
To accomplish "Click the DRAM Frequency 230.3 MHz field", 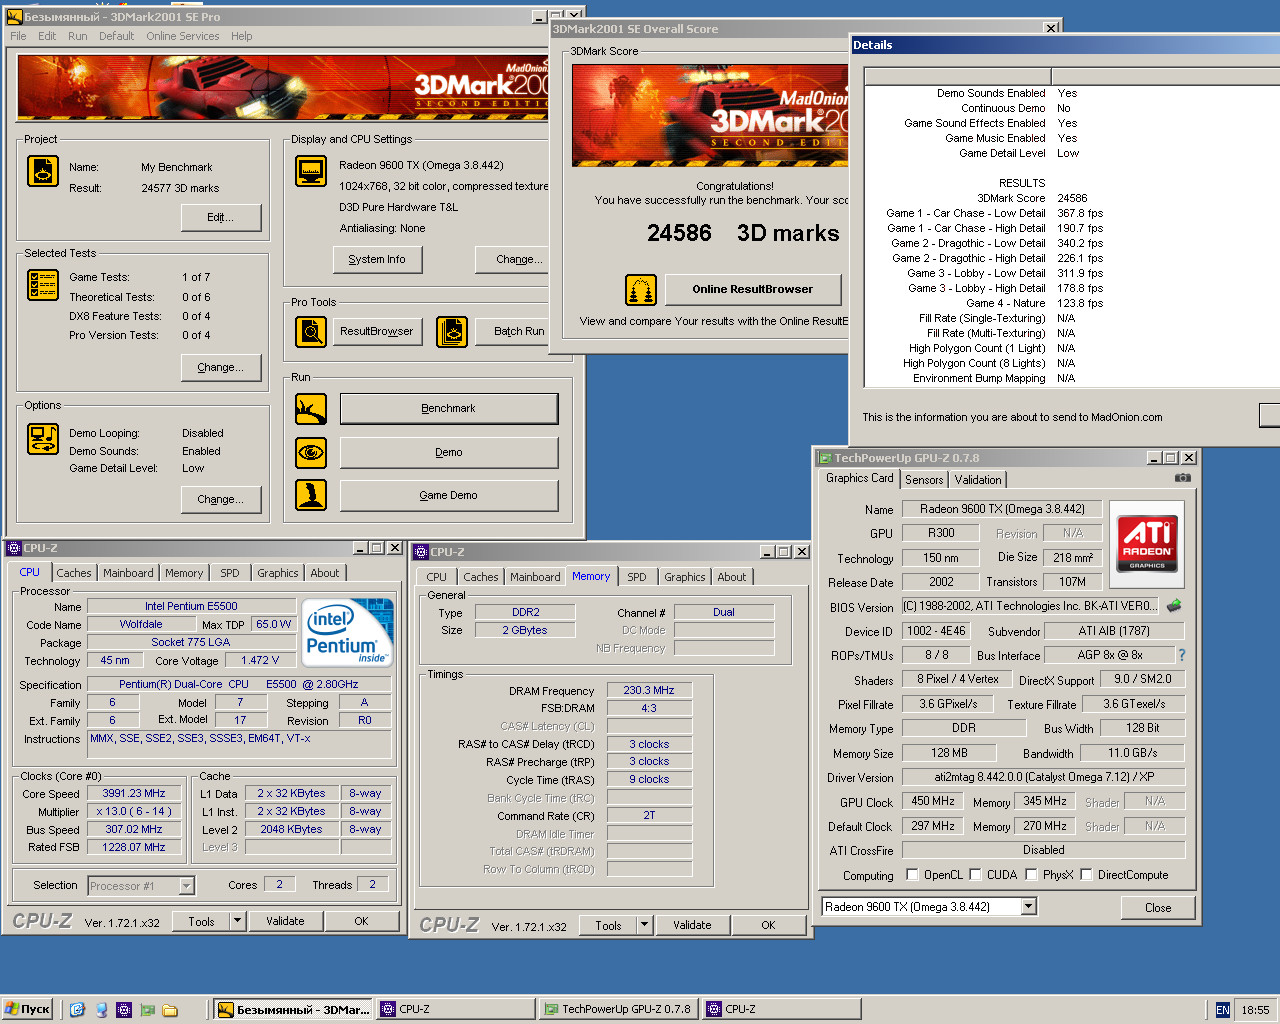I will 649,690.
